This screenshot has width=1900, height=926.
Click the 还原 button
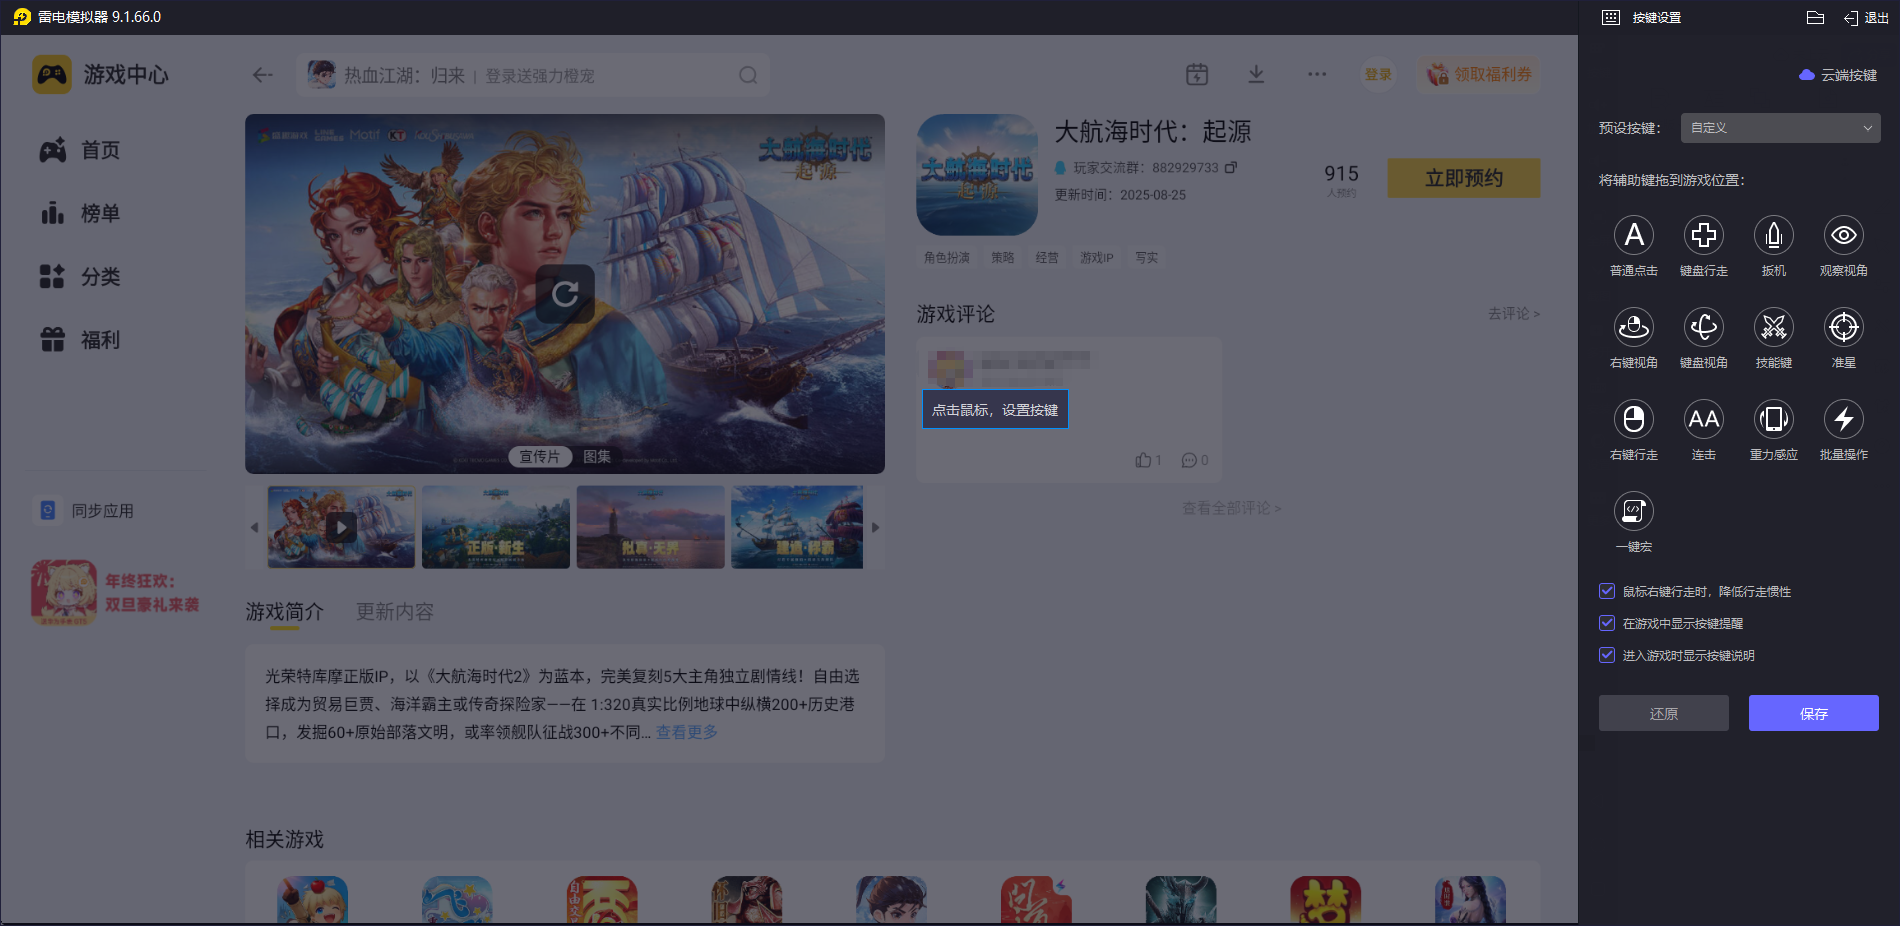(1663, 713)
